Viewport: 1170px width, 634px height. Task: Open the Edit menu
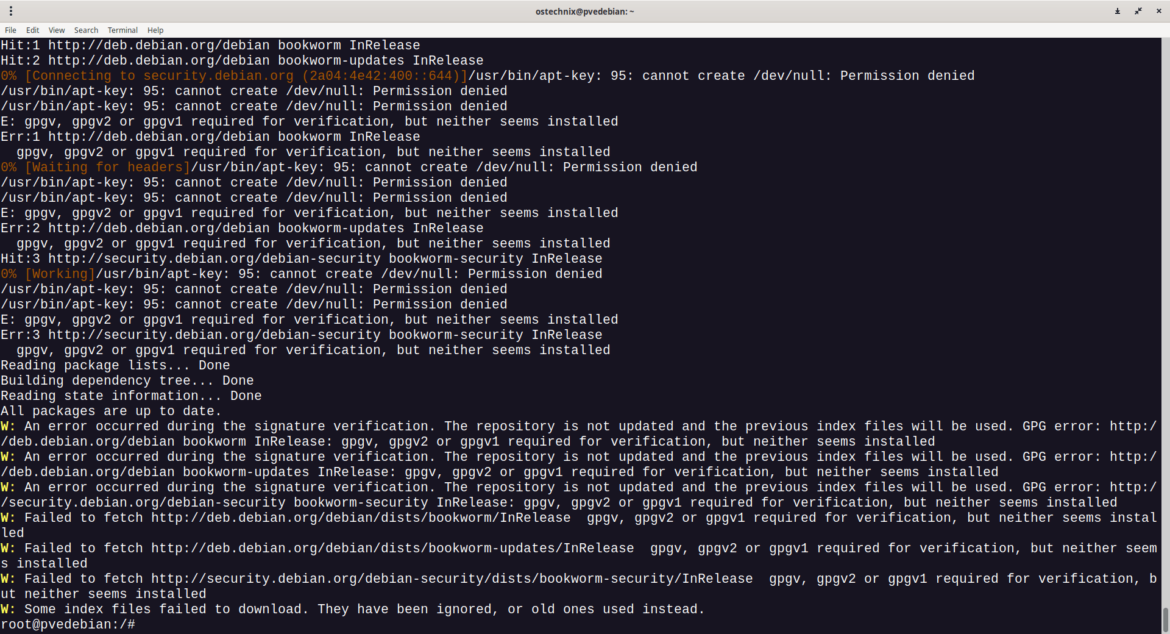[x=32, y=29]
